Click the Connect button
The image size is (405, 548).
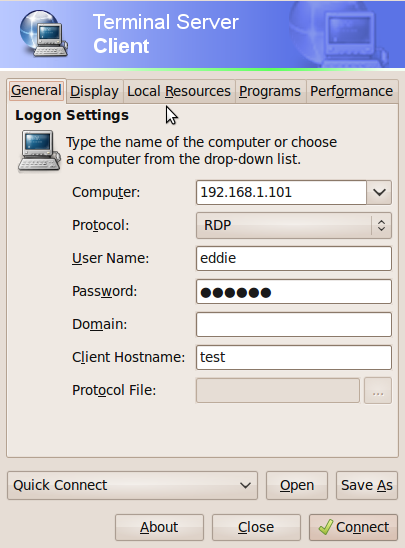(353, 527)
